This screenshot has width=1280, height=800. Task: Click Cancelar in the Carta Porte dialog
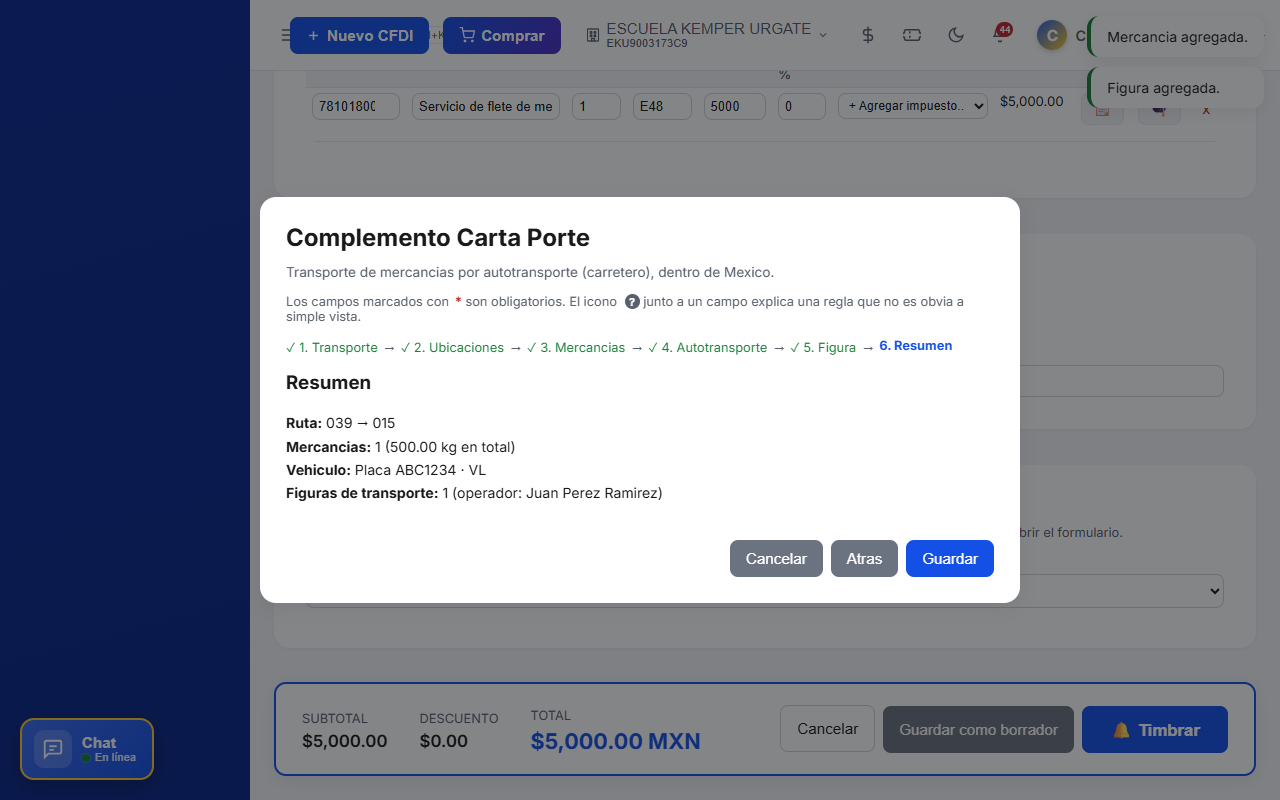coord(776,559)
